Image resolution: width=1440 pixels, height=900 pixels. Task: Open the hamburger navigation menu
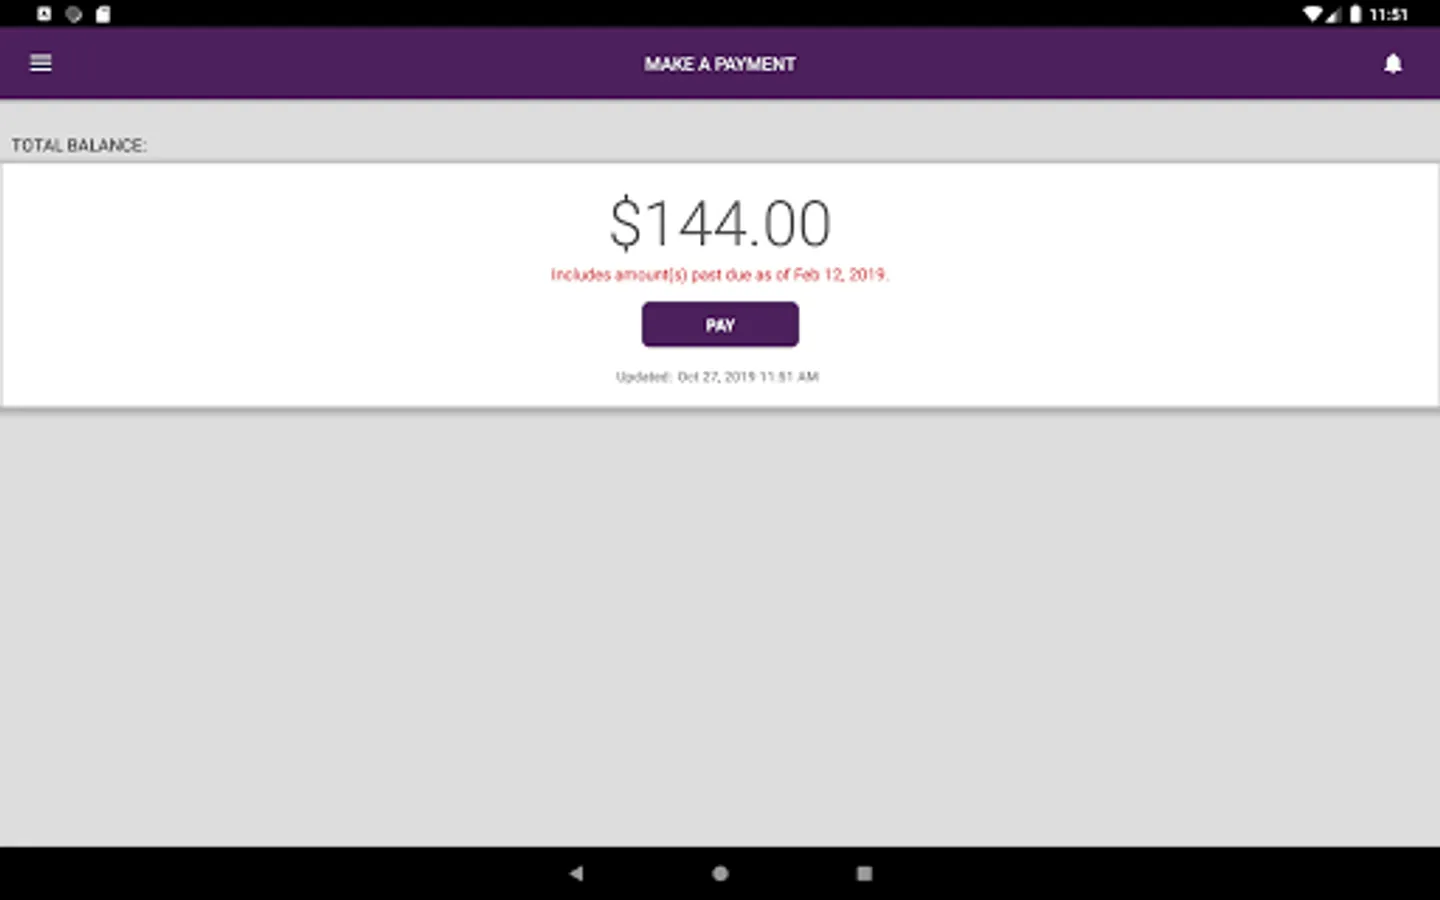(41, 63)
